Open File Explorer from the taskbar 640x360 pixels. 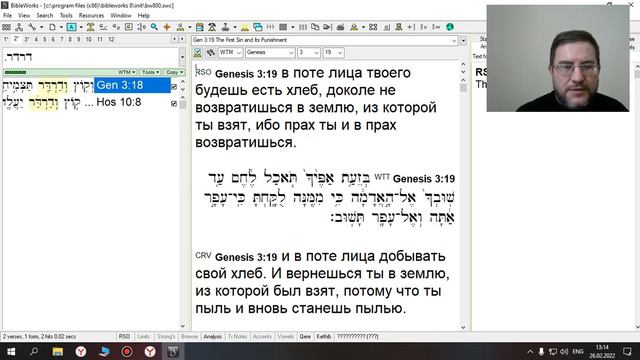[x=58, y=351]
